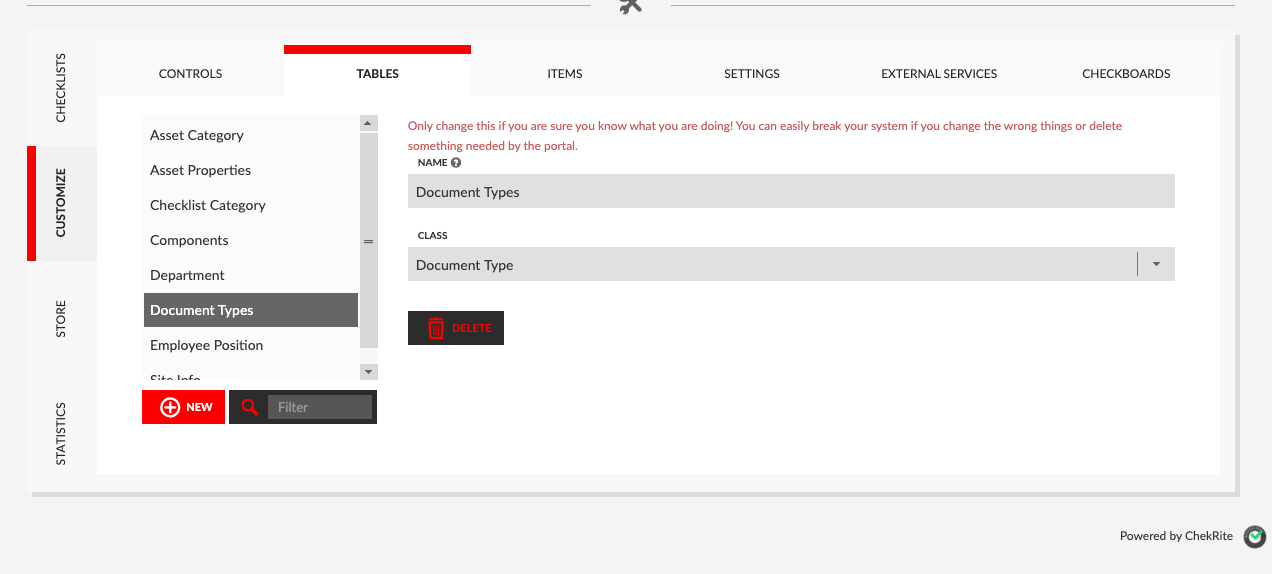Click the NAME help question mark icon

456,162
